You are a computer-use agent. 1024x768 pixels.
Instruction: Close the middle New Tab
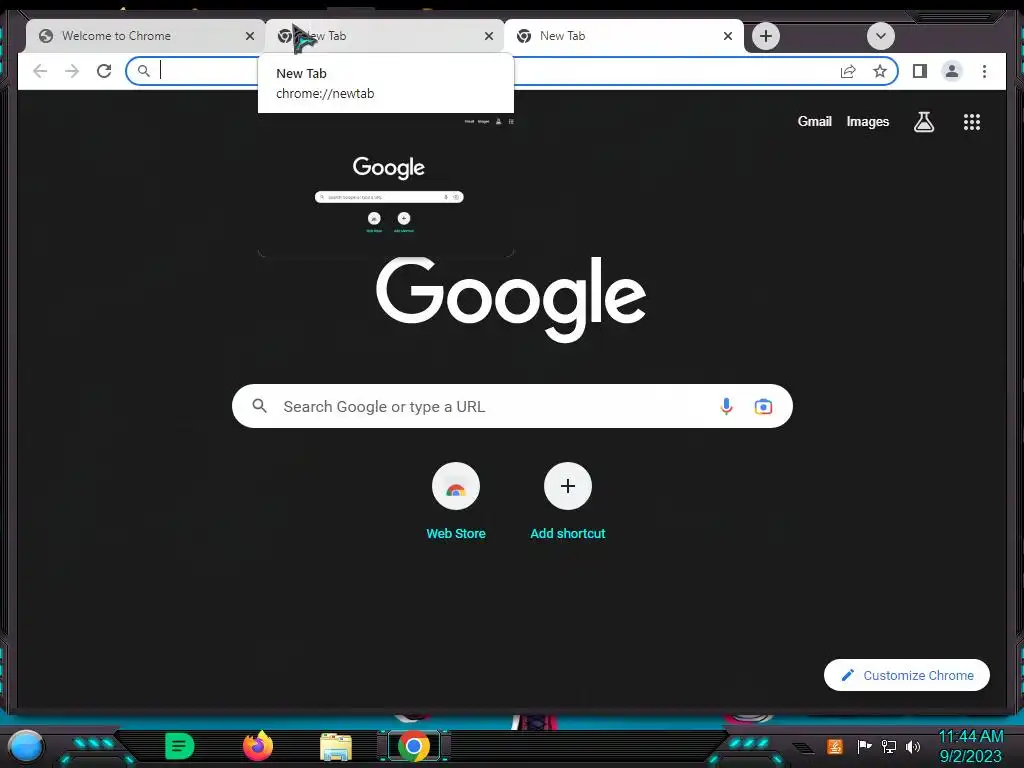pos(488,36)
